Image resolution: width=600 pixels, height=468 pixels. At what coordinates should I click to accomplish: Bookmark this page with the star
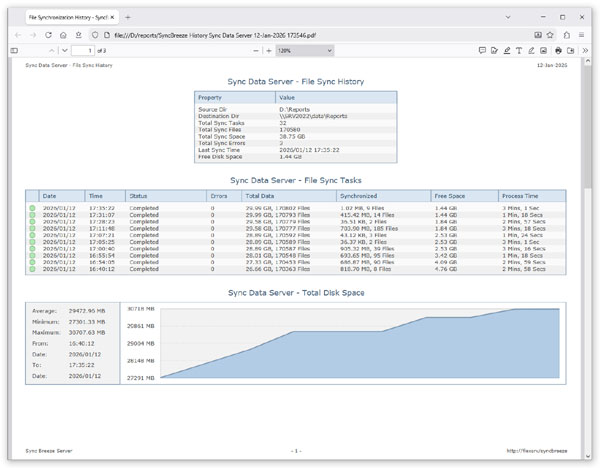point(550,35)
